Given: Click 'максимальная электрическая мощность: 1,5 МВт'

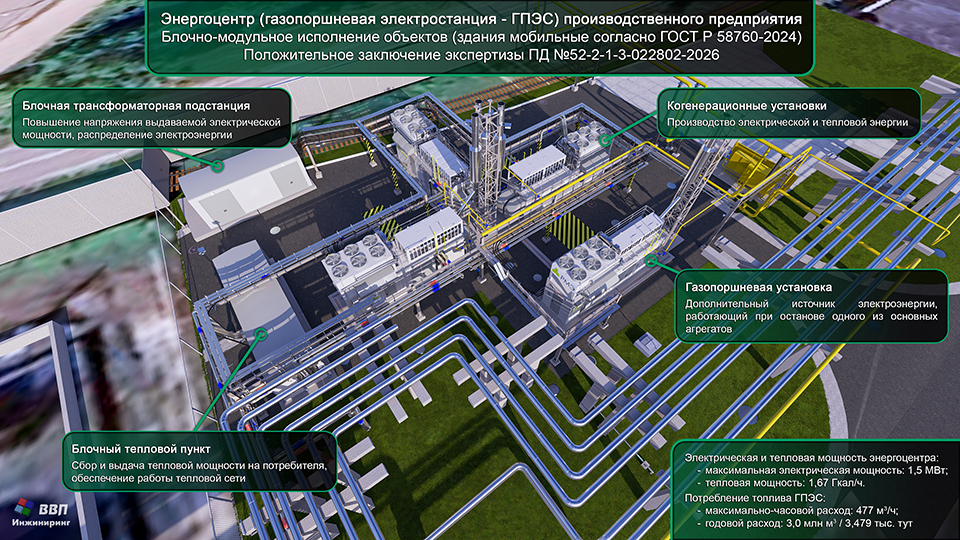Looking at the screenshot, I should (x=827, y=471).
